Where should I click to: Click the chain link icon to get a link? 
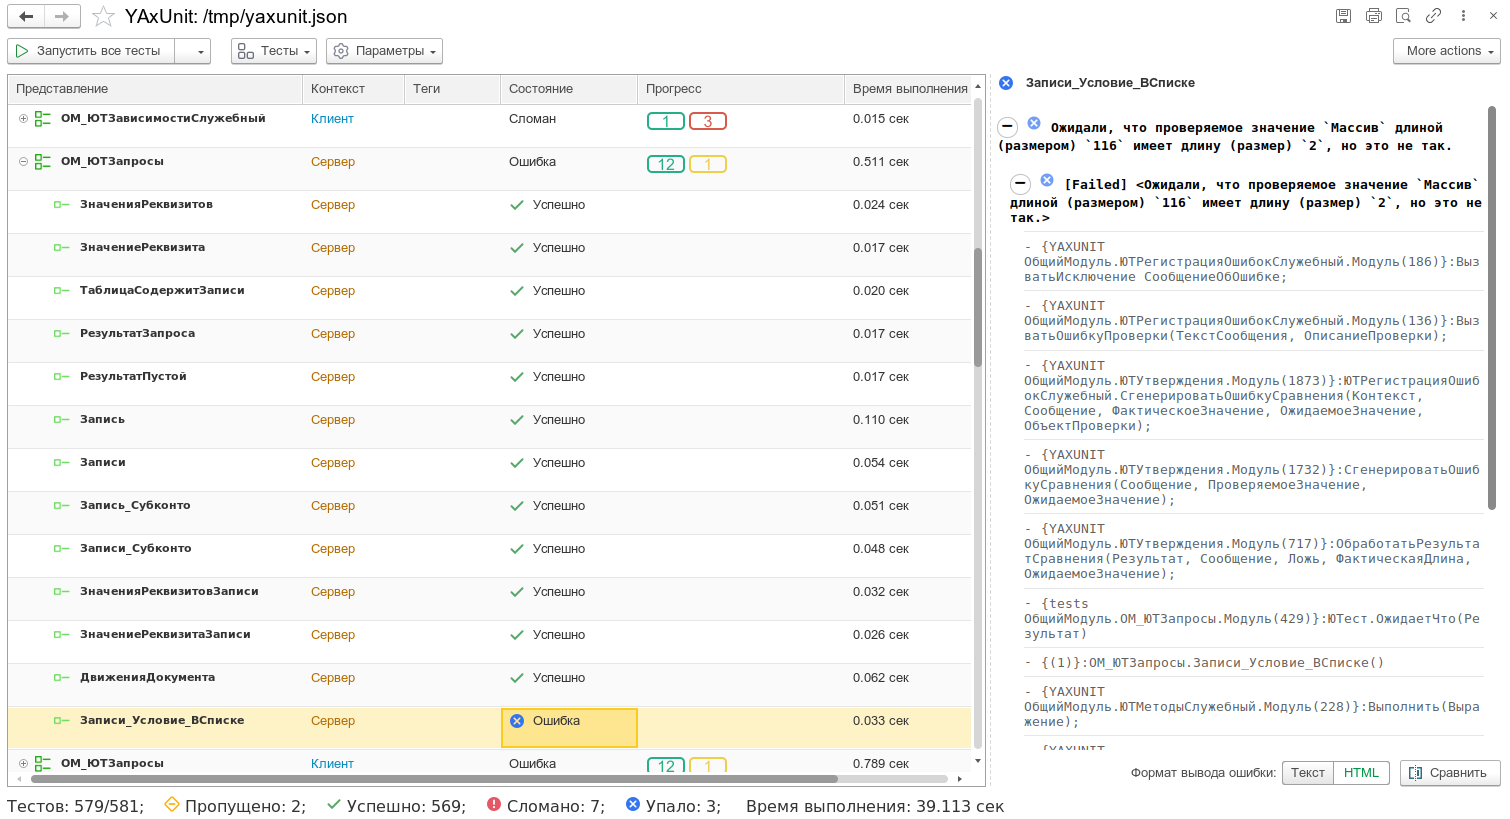pyautogui.click(x=1433, y=16)
